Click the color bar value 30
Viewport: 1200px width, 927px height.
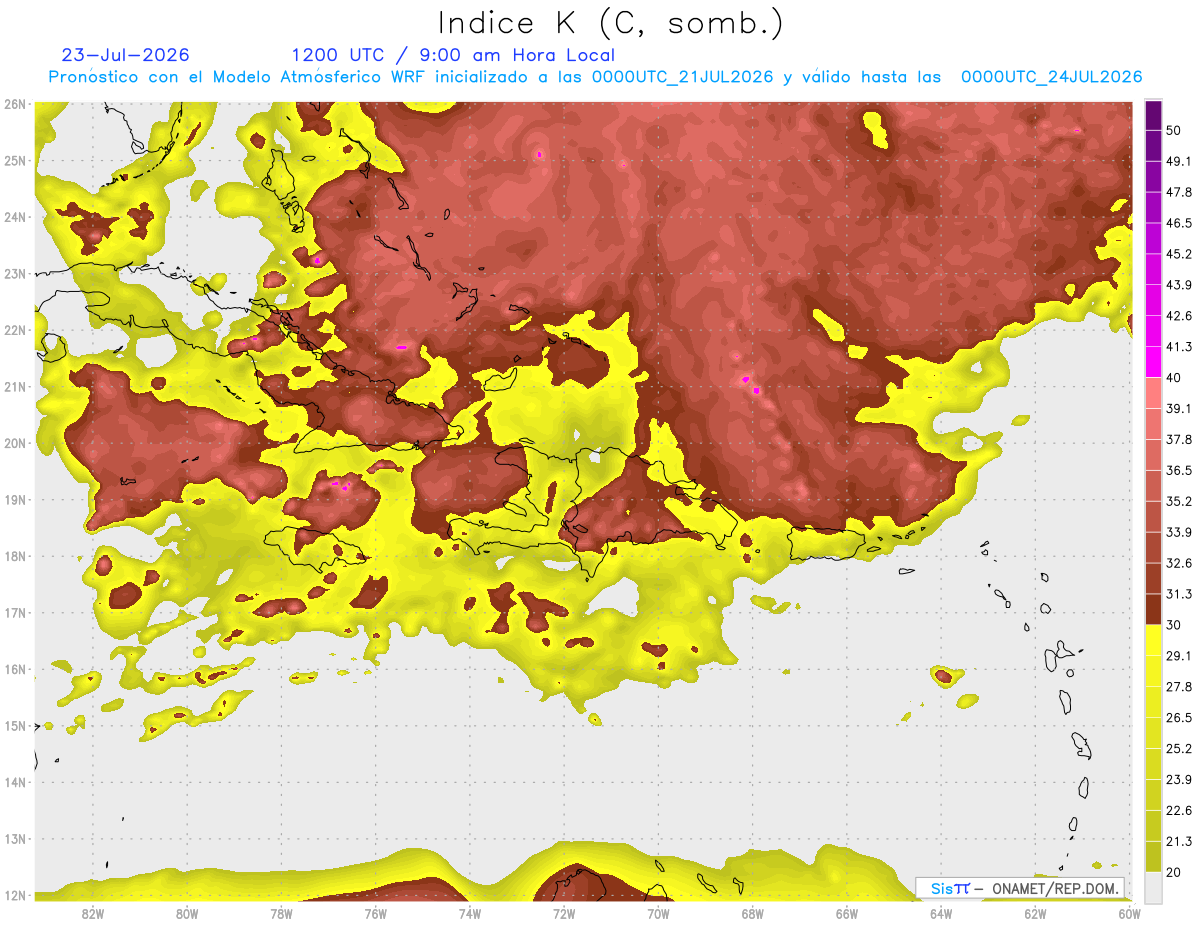(1173, 625)
